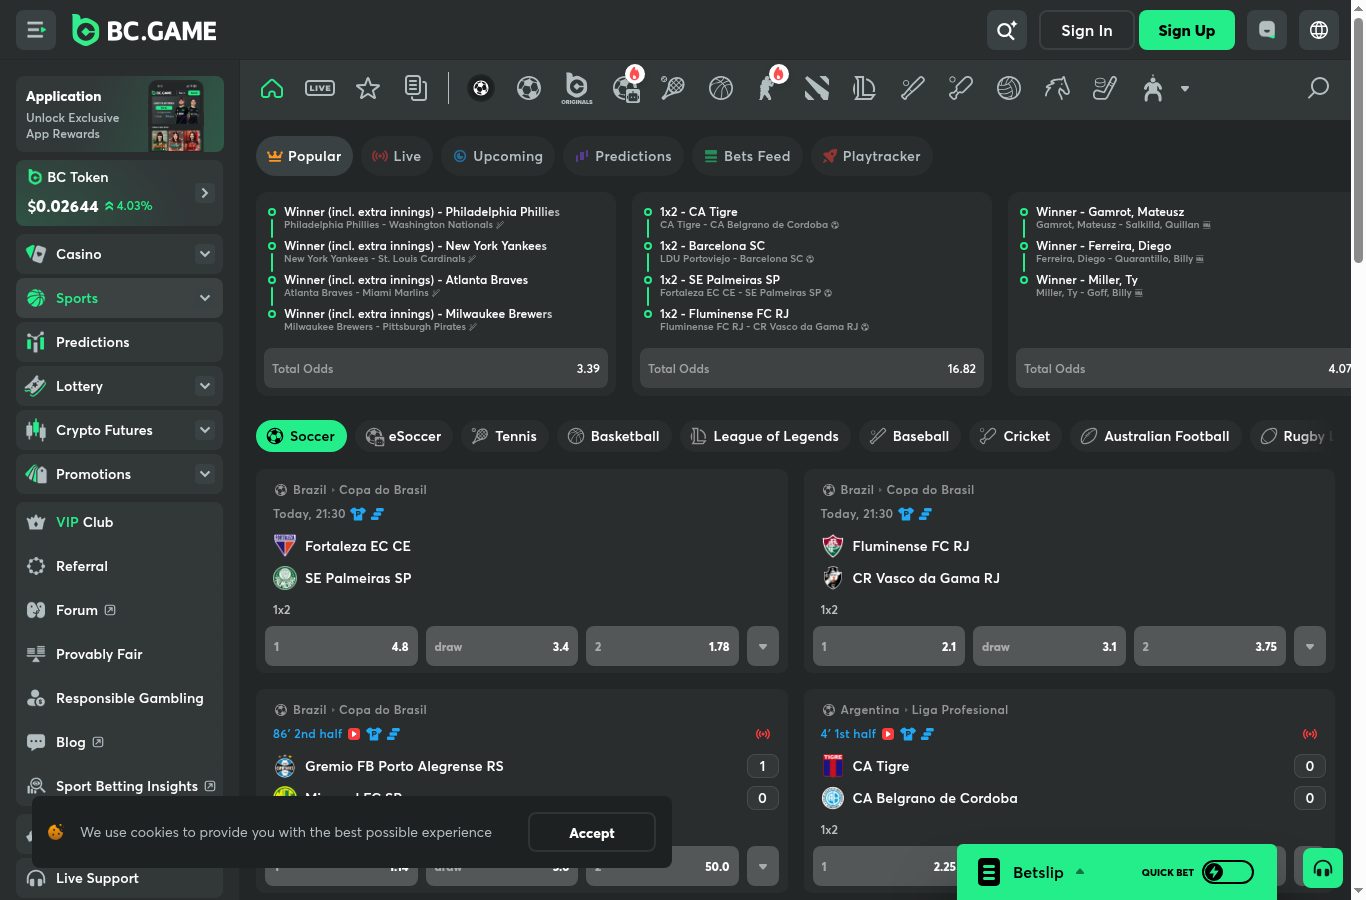The image size is (1366, 900).
Task: Open more sports dropdown arrow in toolbar
Action: coord(1185,88)
